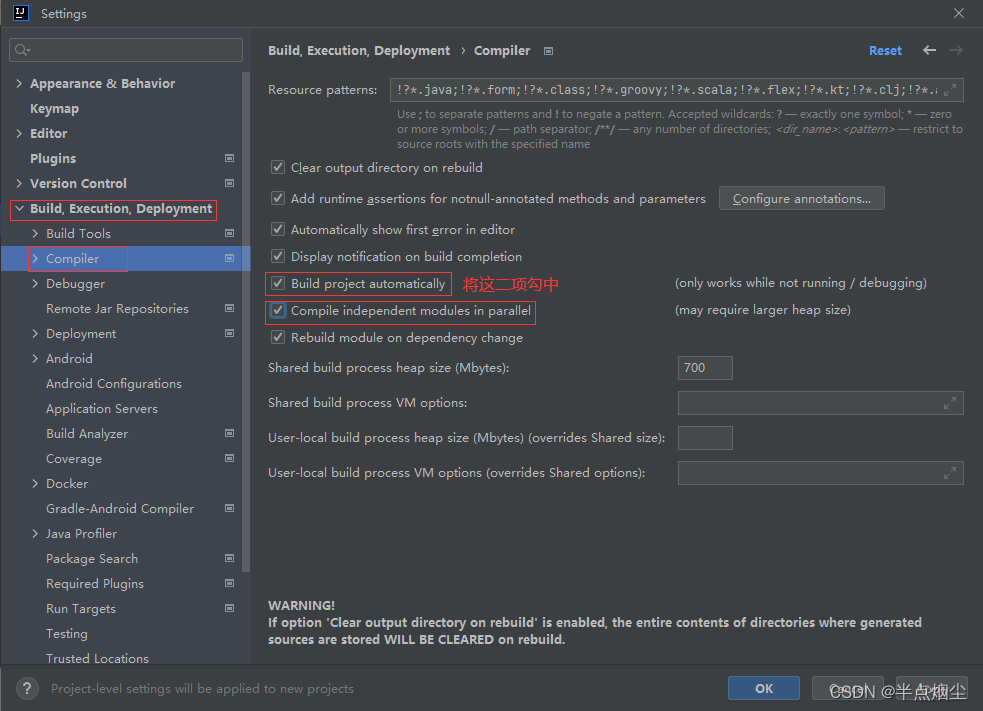Expand the Resource patterns field editor
This screenshot has height=711, width=983.
tap(950, 90)
